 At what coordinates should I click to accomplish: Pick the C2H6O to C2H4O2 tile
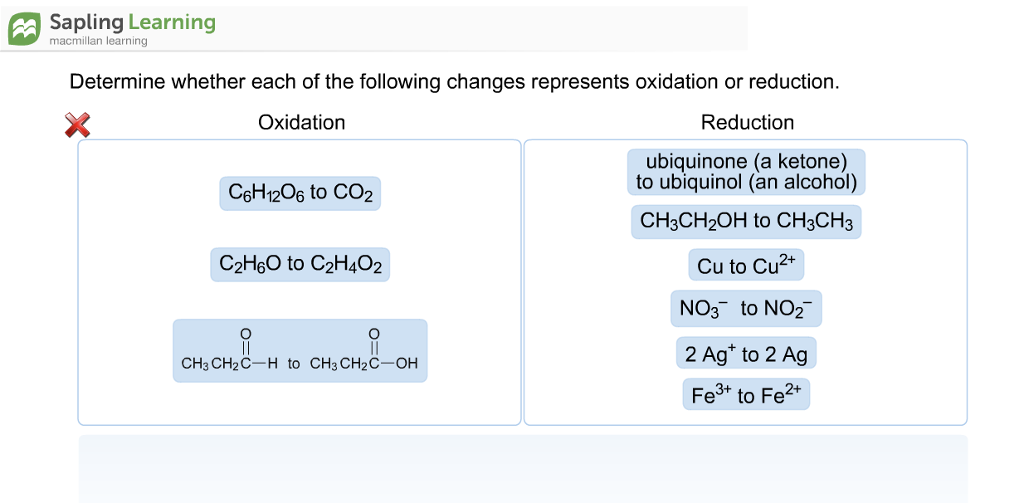click(300, 264)
